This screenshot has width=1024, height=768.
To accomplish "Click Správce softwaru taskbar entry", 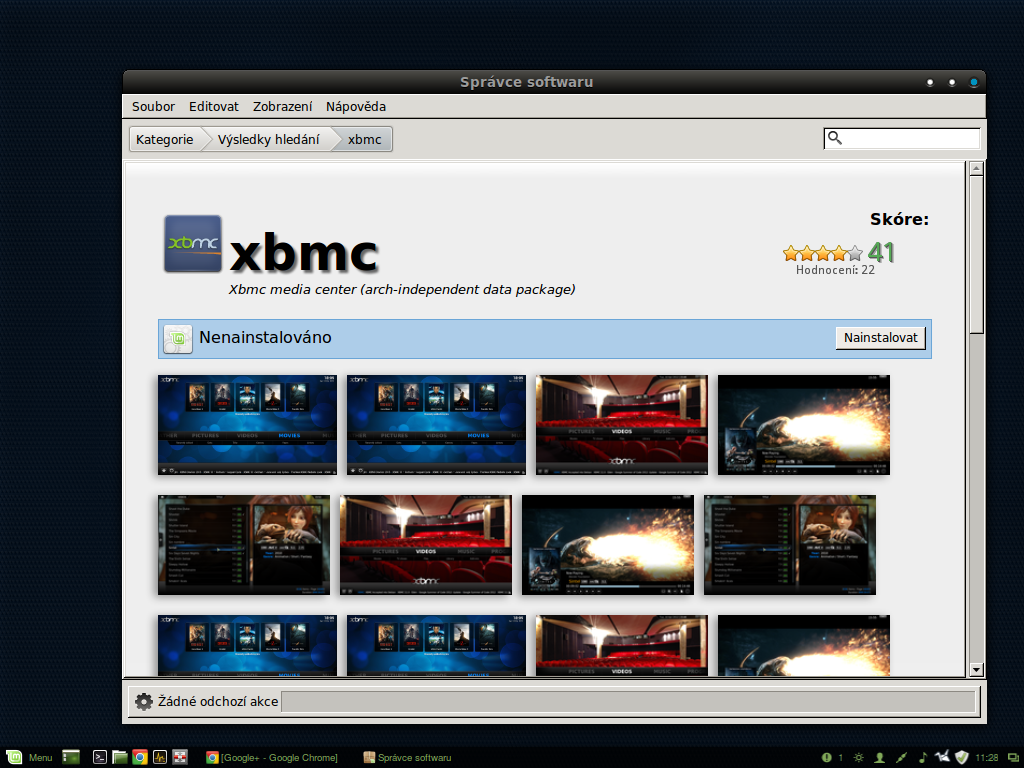I will [408, 758].
